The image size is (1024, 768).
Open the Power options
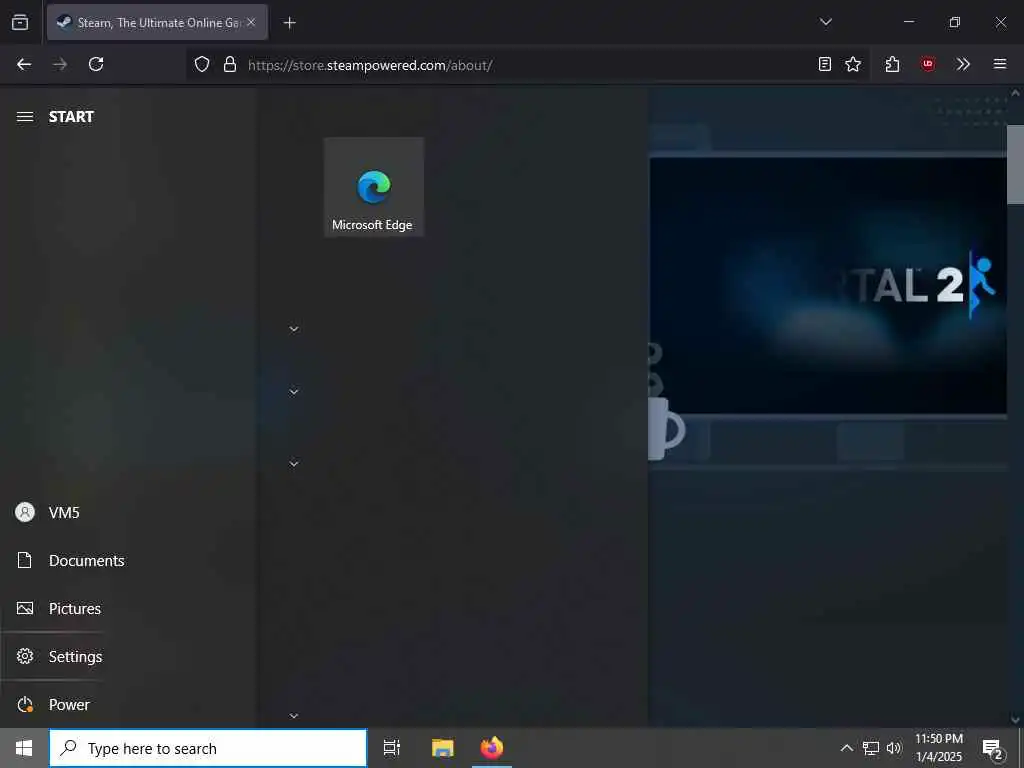54,705
